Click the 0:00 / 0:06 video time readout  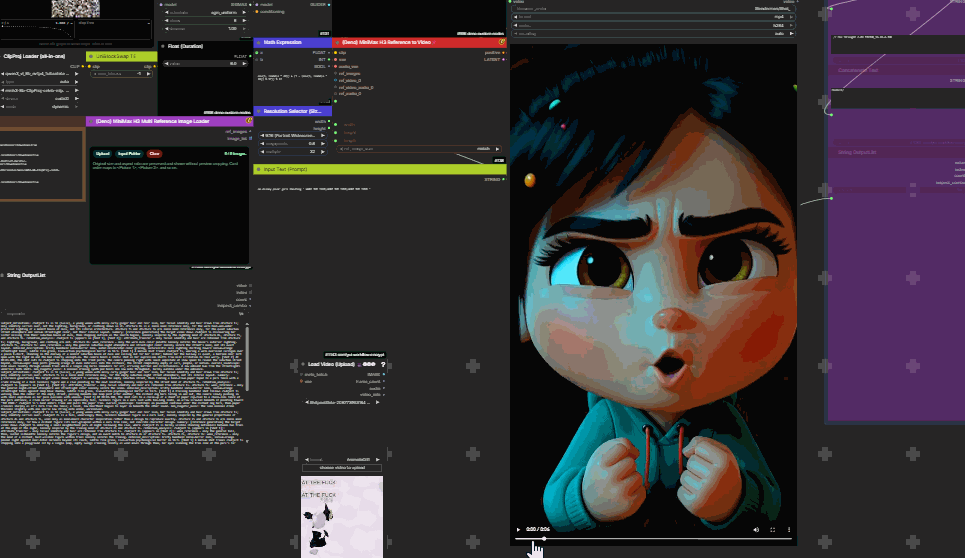tap(538, 529)
